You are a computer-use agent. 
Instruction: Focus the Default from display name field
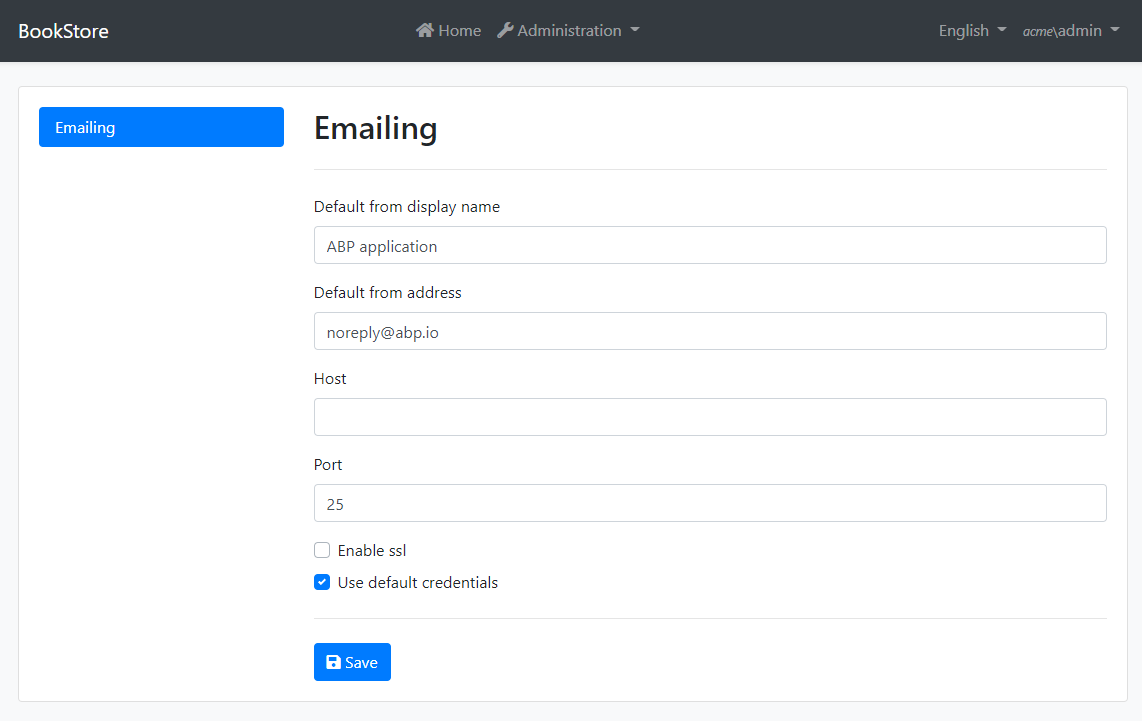710,245
